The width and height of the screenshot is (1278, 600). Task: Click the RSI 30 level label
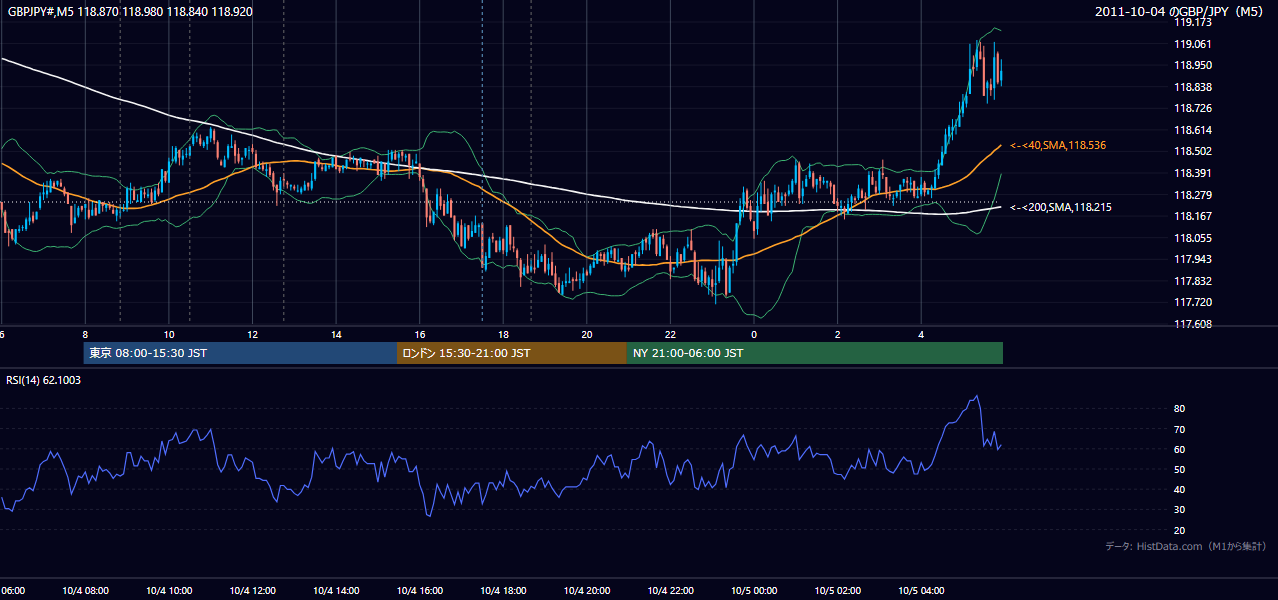[x=1179, y=510]
